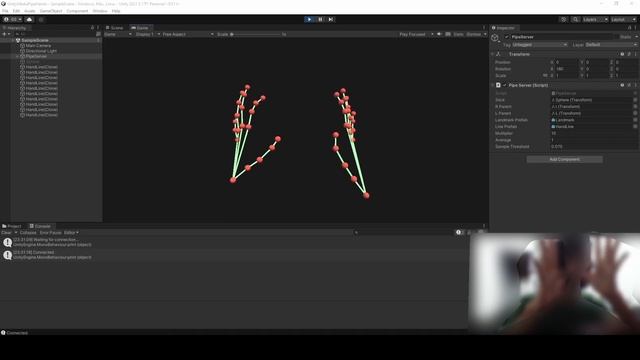Viewport: 640px width, 360px height.
Task: Click the GameObject icon picker in Inspector
Action: [x=495, y=38]
